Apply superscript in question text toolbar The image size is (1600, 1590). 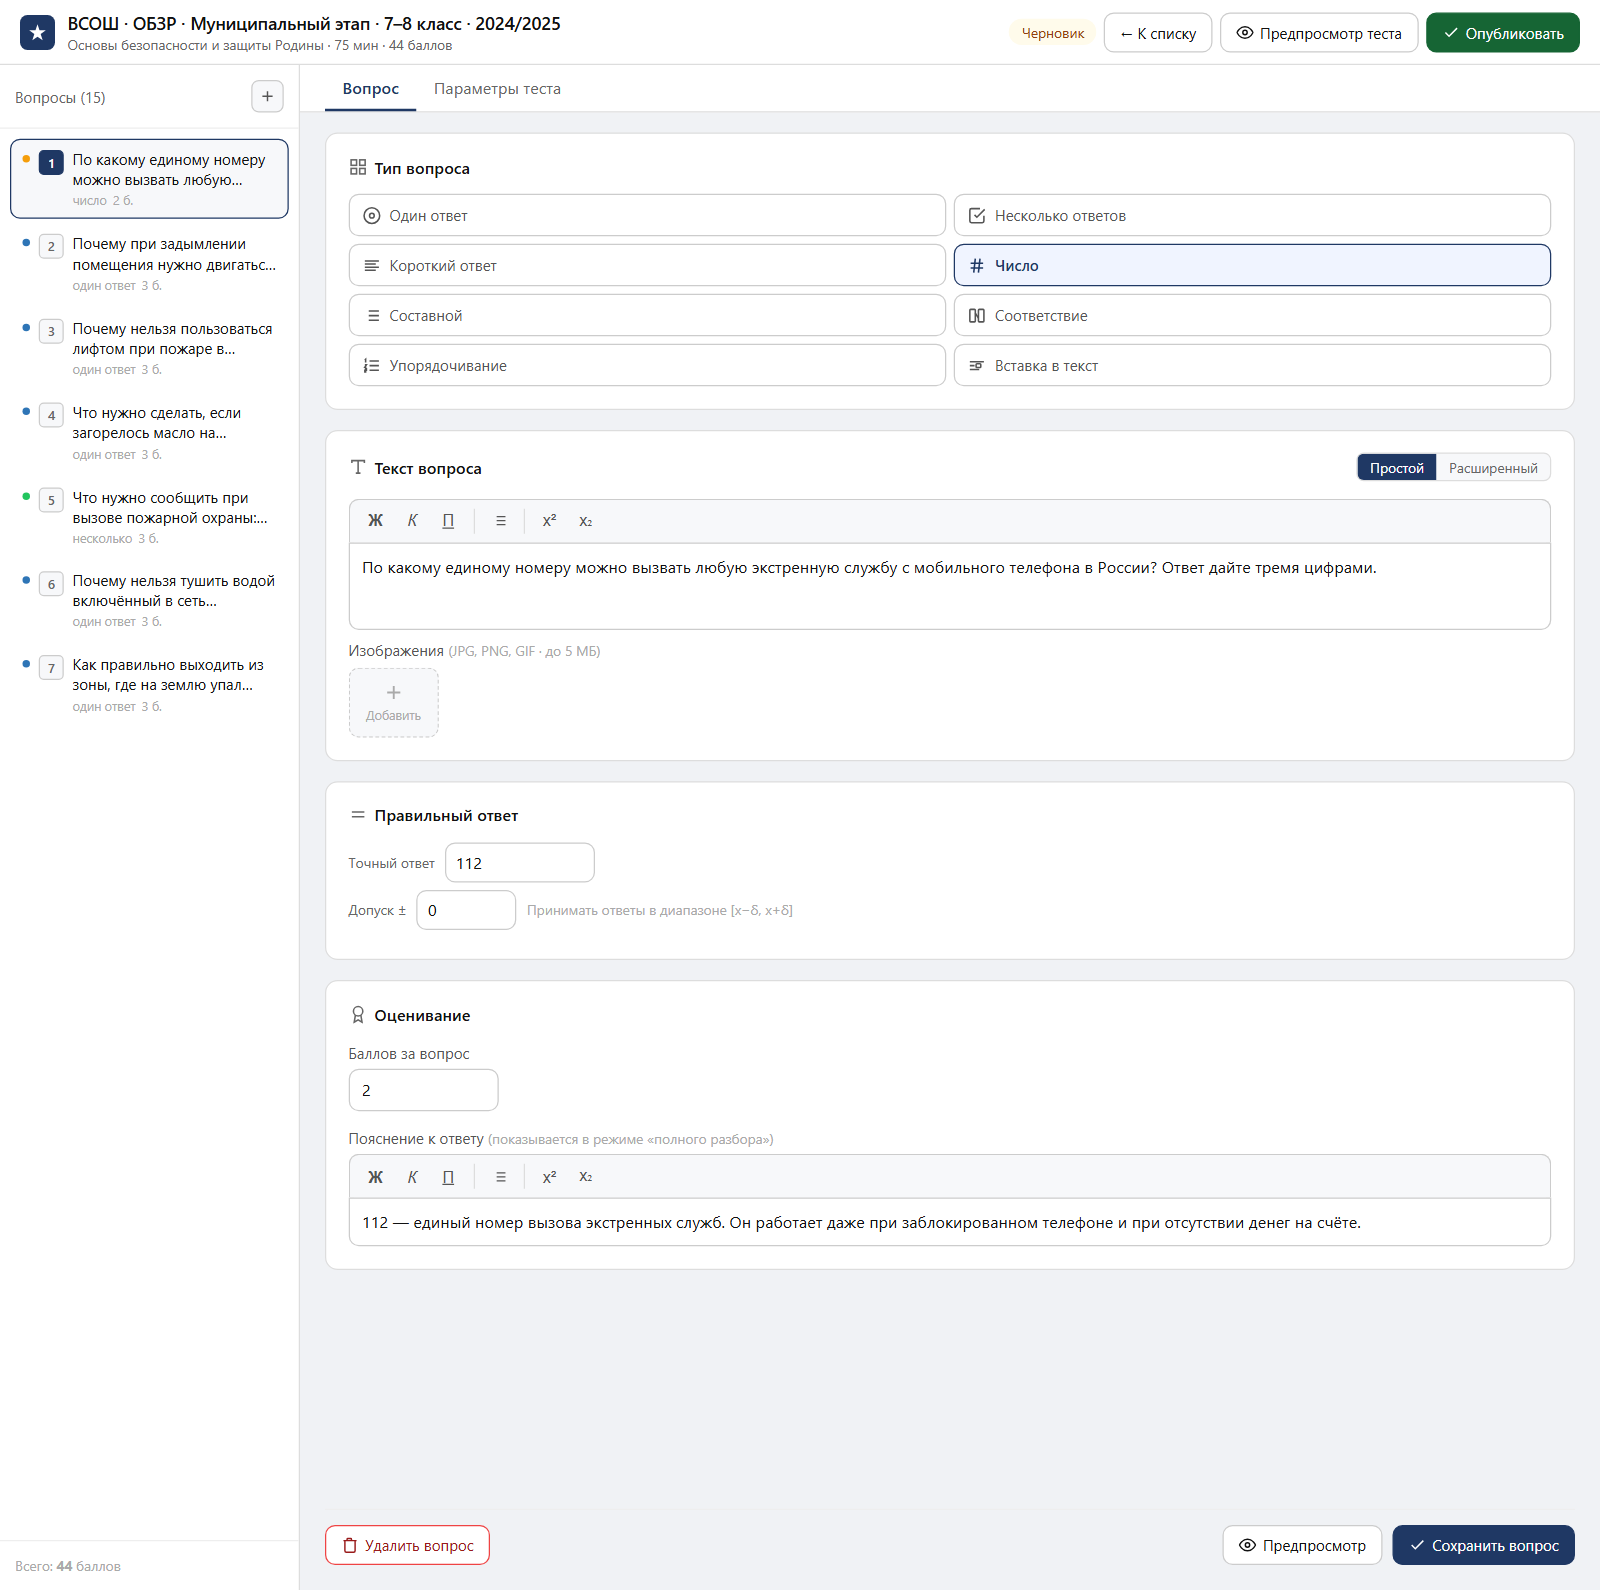click(x=549, y=521)
